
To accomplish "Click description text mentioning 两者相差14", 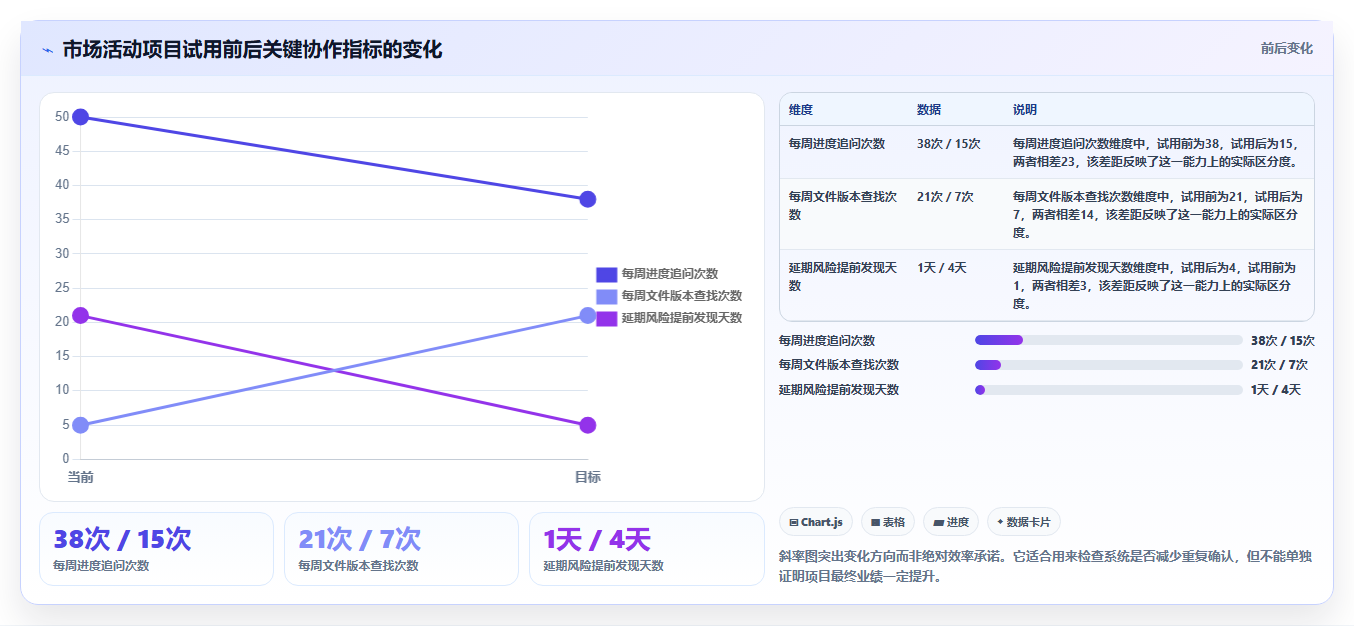I will tap(1158, 215).
